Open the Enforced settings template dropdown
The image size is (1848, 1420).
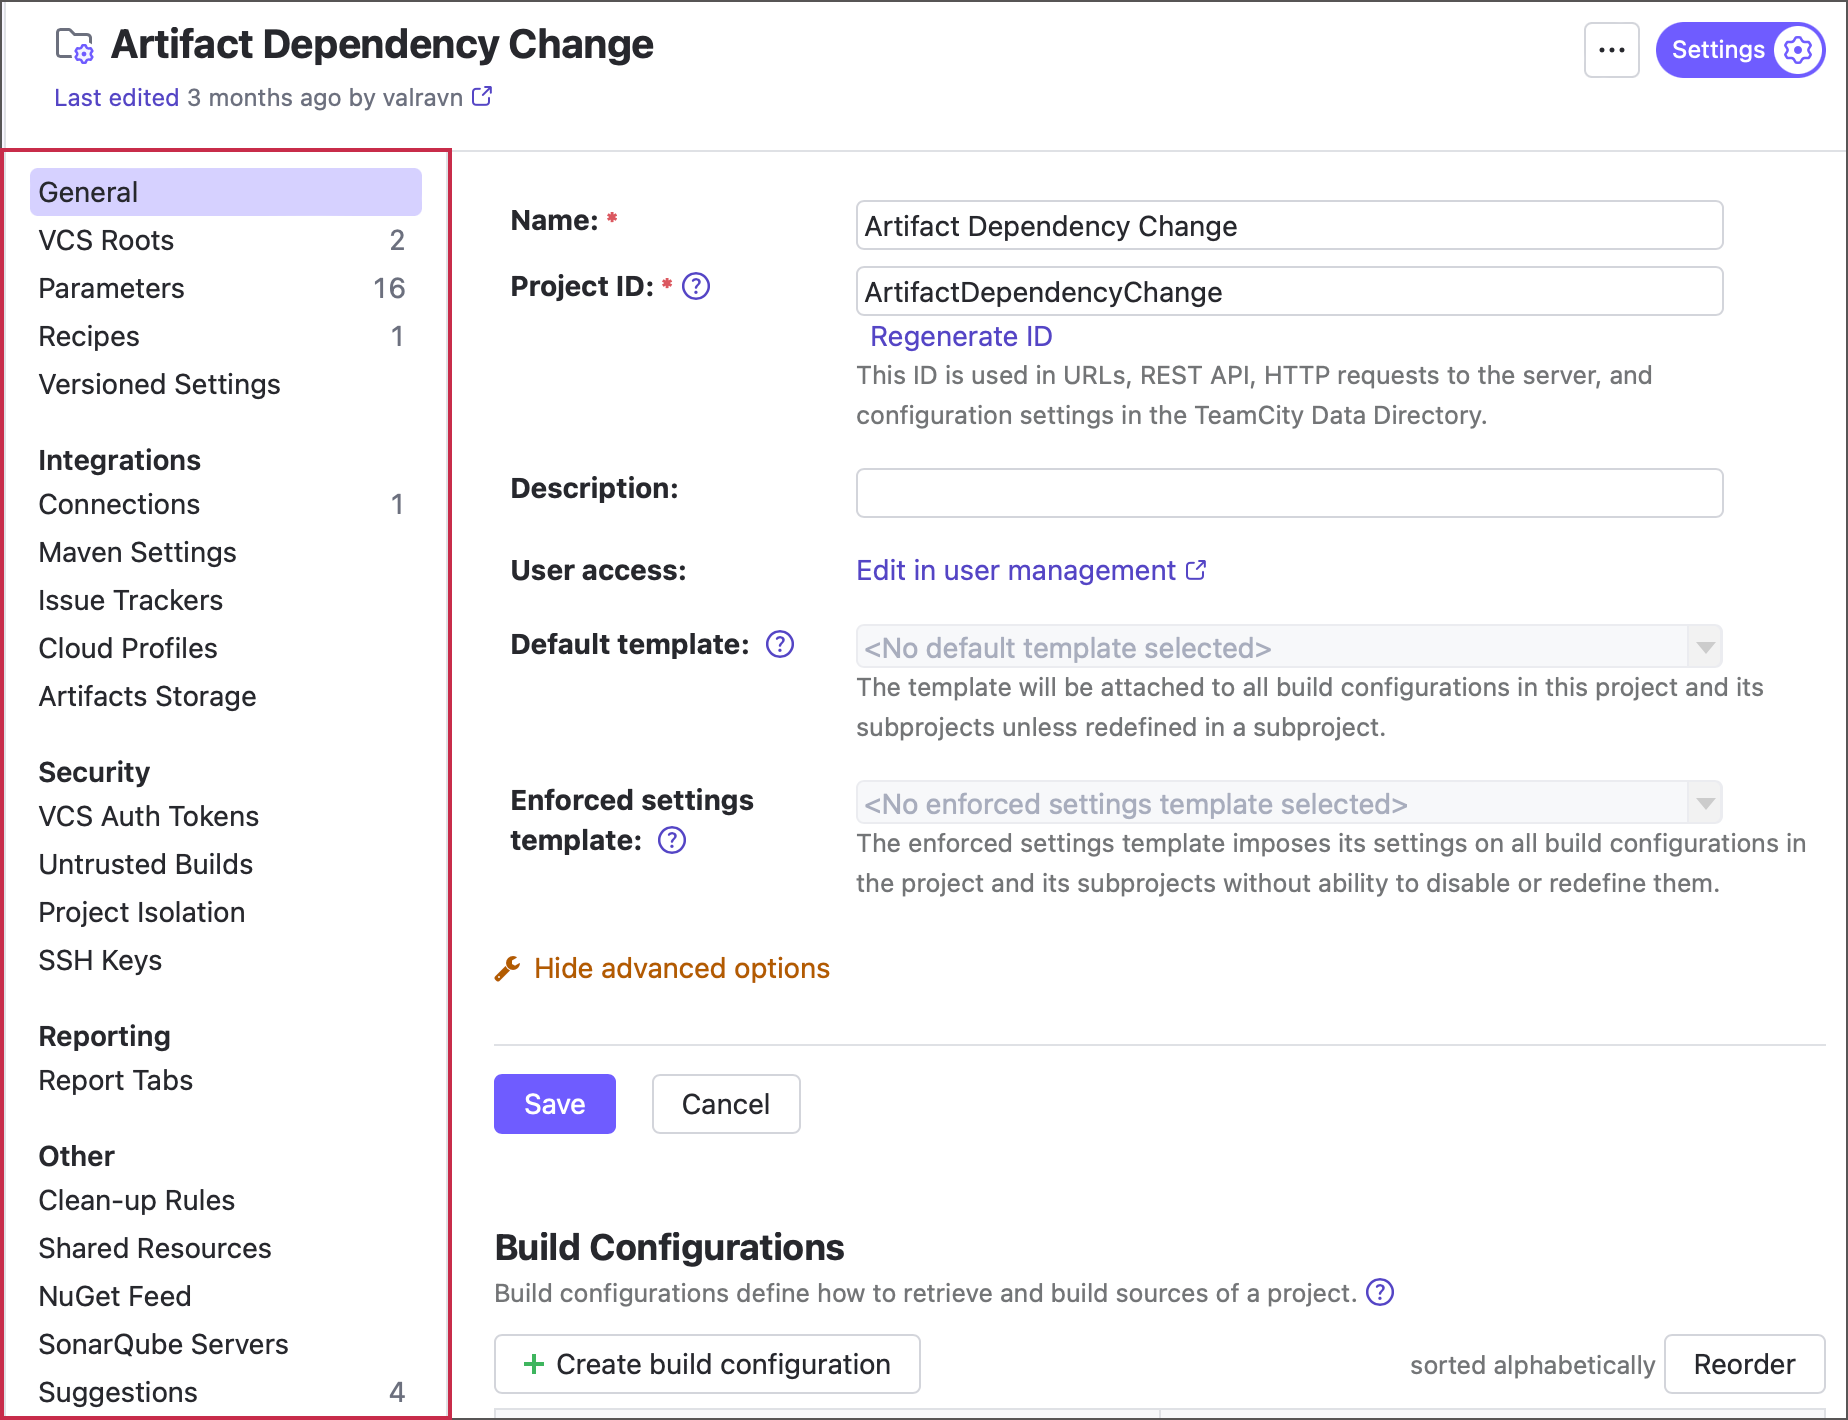[x=1288, y=804]
